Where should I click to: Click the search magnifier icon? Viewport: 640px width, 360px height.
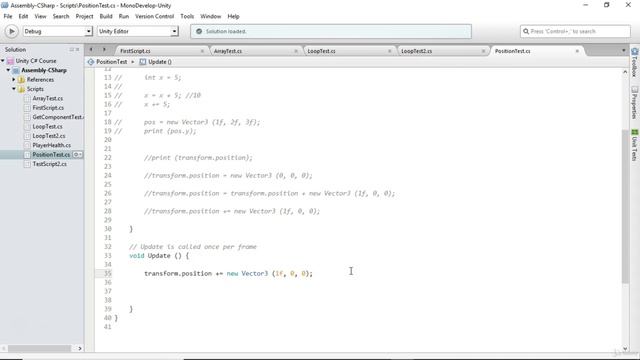(x=526, y=31)
